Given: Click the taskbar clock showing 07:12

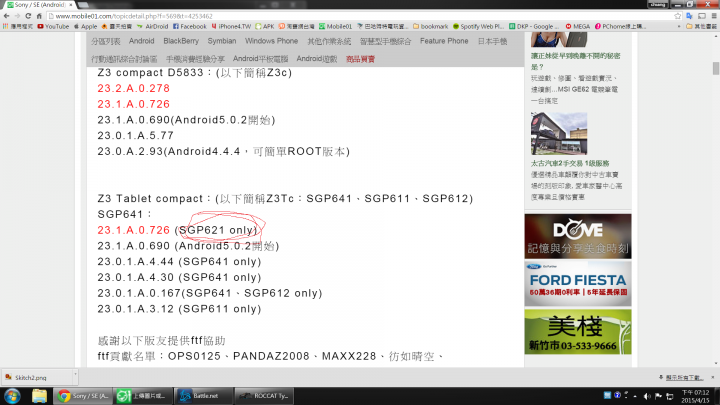Looking at the screenshot, I should [x=695, y=396].
